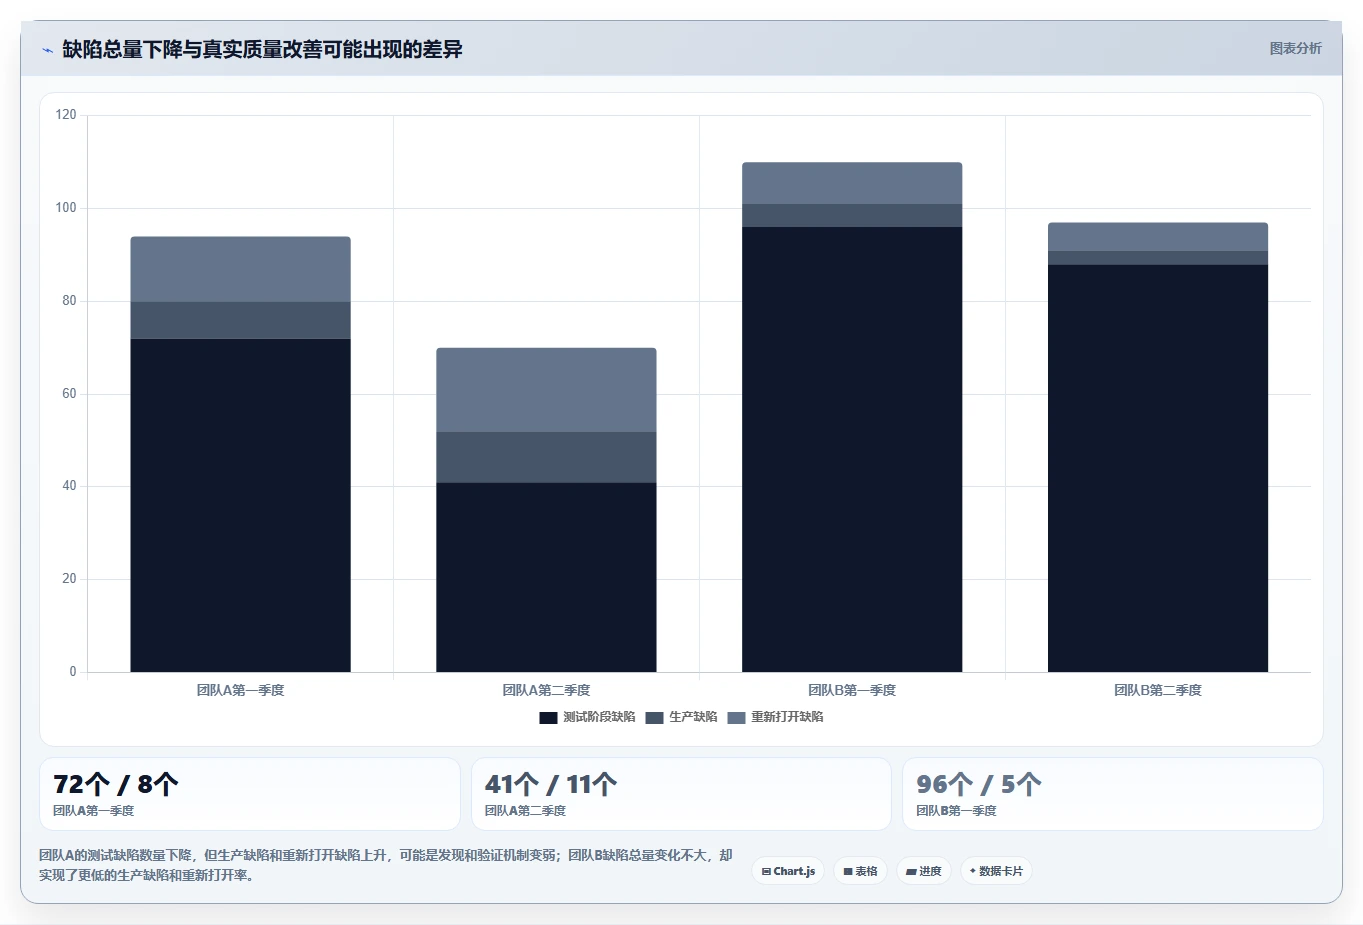Click the icon in the Chart.js tag
Screen dimensions: 1363x925
click(766, 872)
